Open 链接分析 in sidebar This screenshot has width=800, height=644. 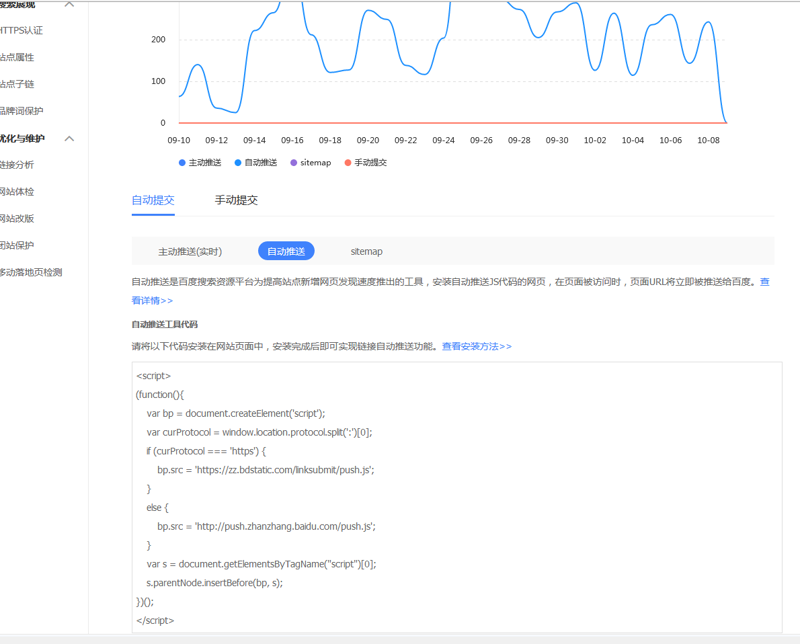point(16,165)
